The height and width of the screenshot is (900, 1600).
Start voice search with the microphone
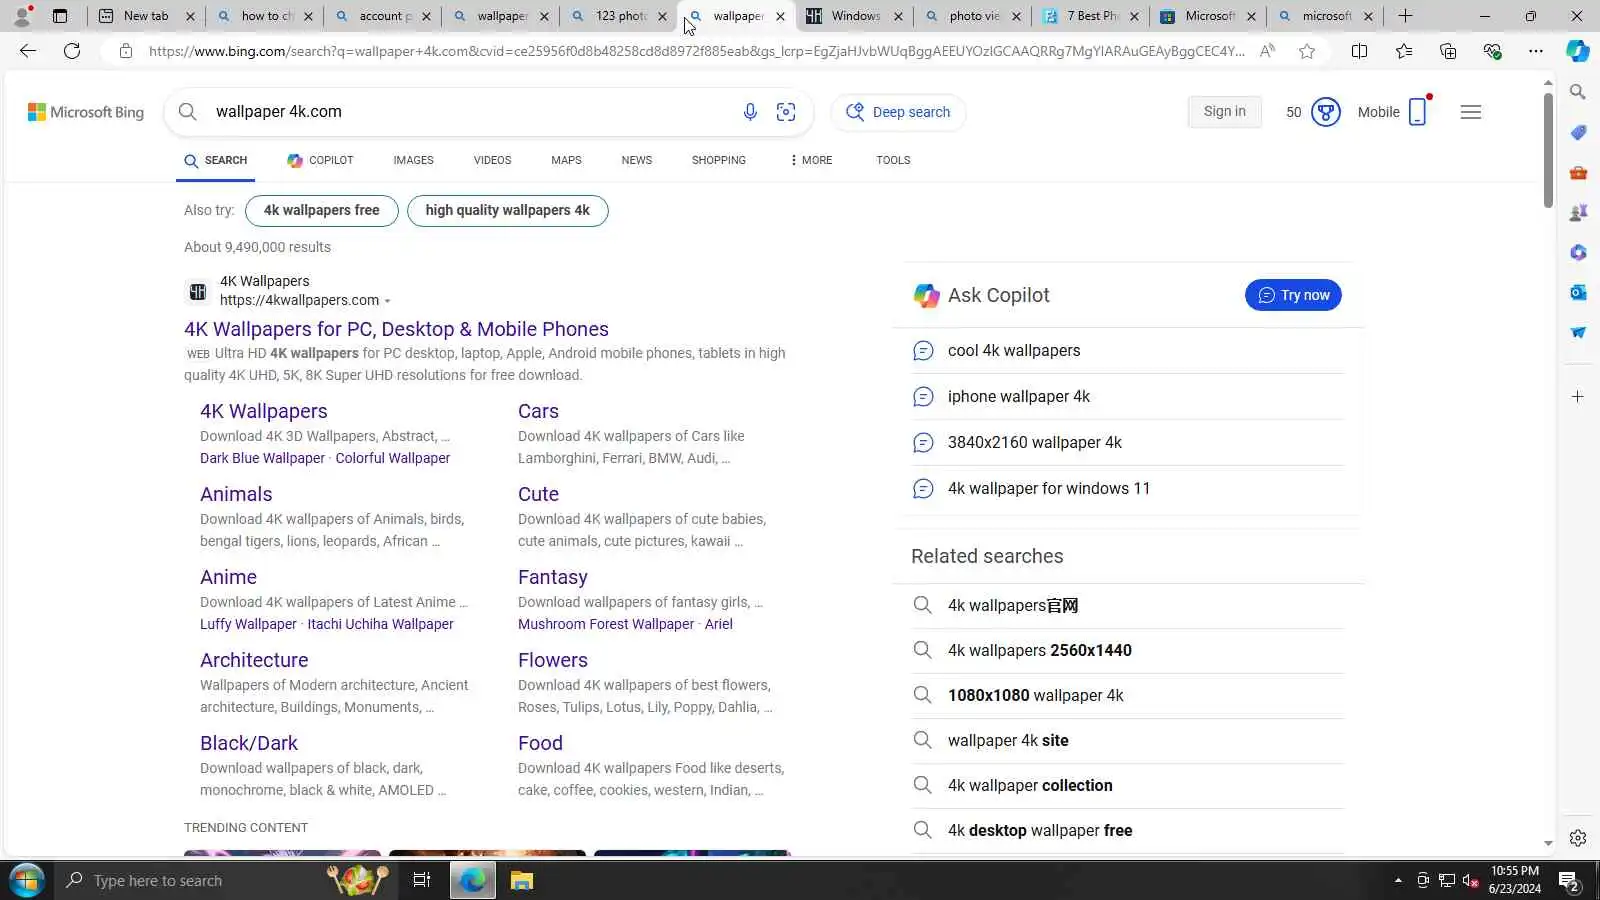750,112
